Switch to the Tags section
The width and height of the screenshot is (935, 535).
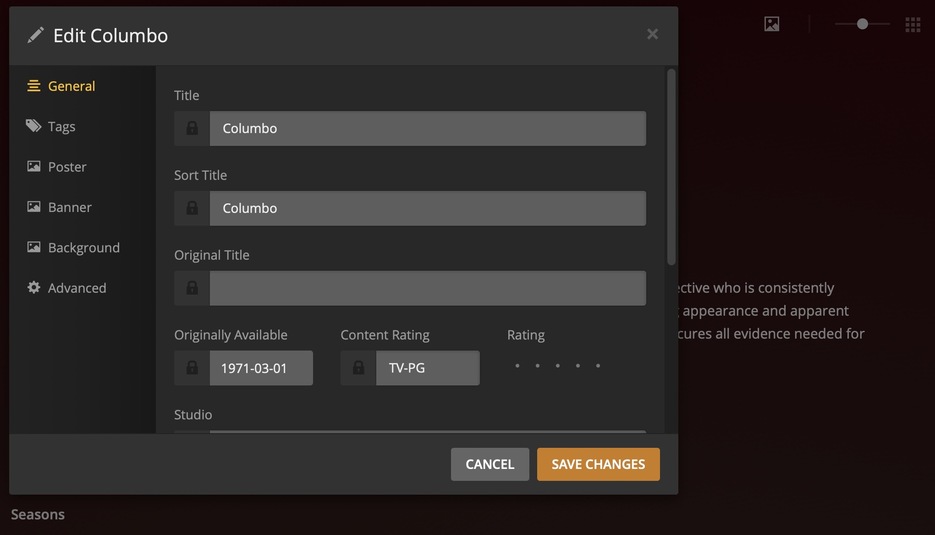(x=51, y=126)
